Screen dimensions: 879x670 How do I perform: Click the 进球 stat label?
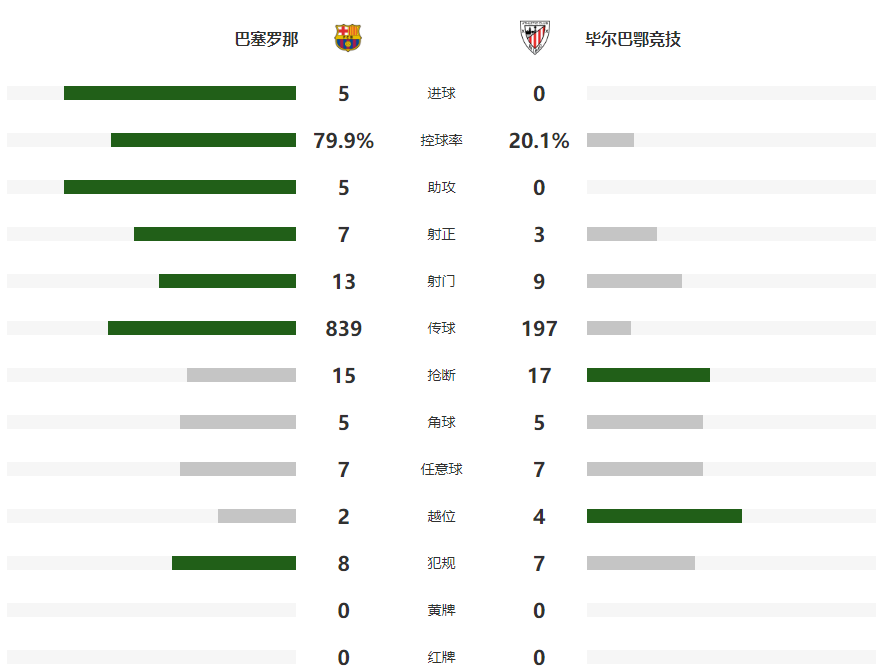coord(441,93)
